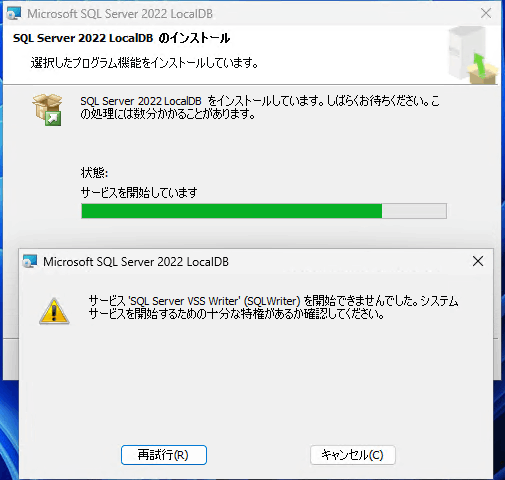This screenshot has height=480, width=505.
Task: Click the green filled portion of progress bar
Action: (x=232, y=211)
